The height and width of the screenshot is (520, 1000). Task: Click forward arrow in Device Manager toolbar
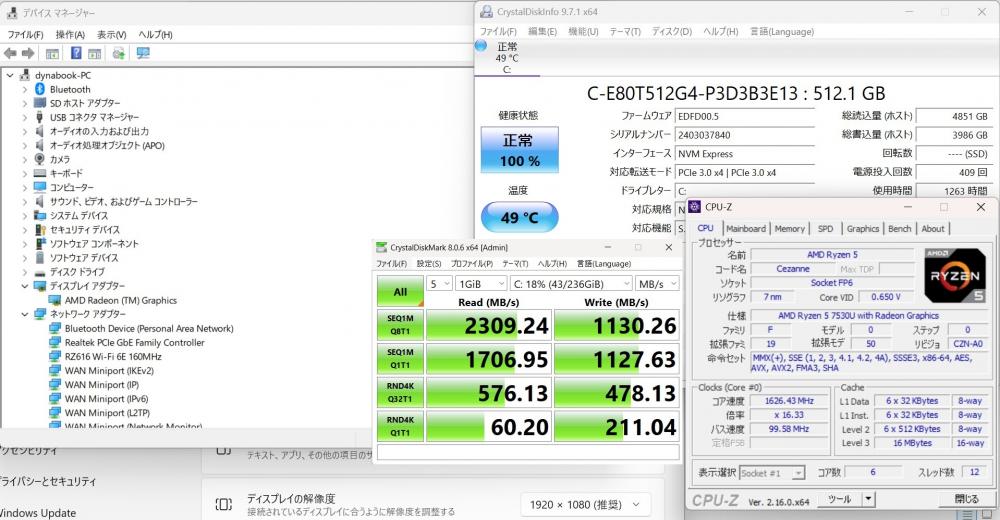tap(28, 54)
